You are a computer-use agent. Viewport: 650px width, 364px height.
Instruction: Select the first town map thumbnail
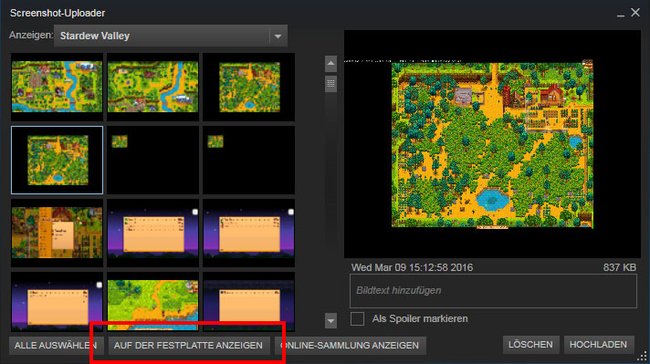[57, 87]
